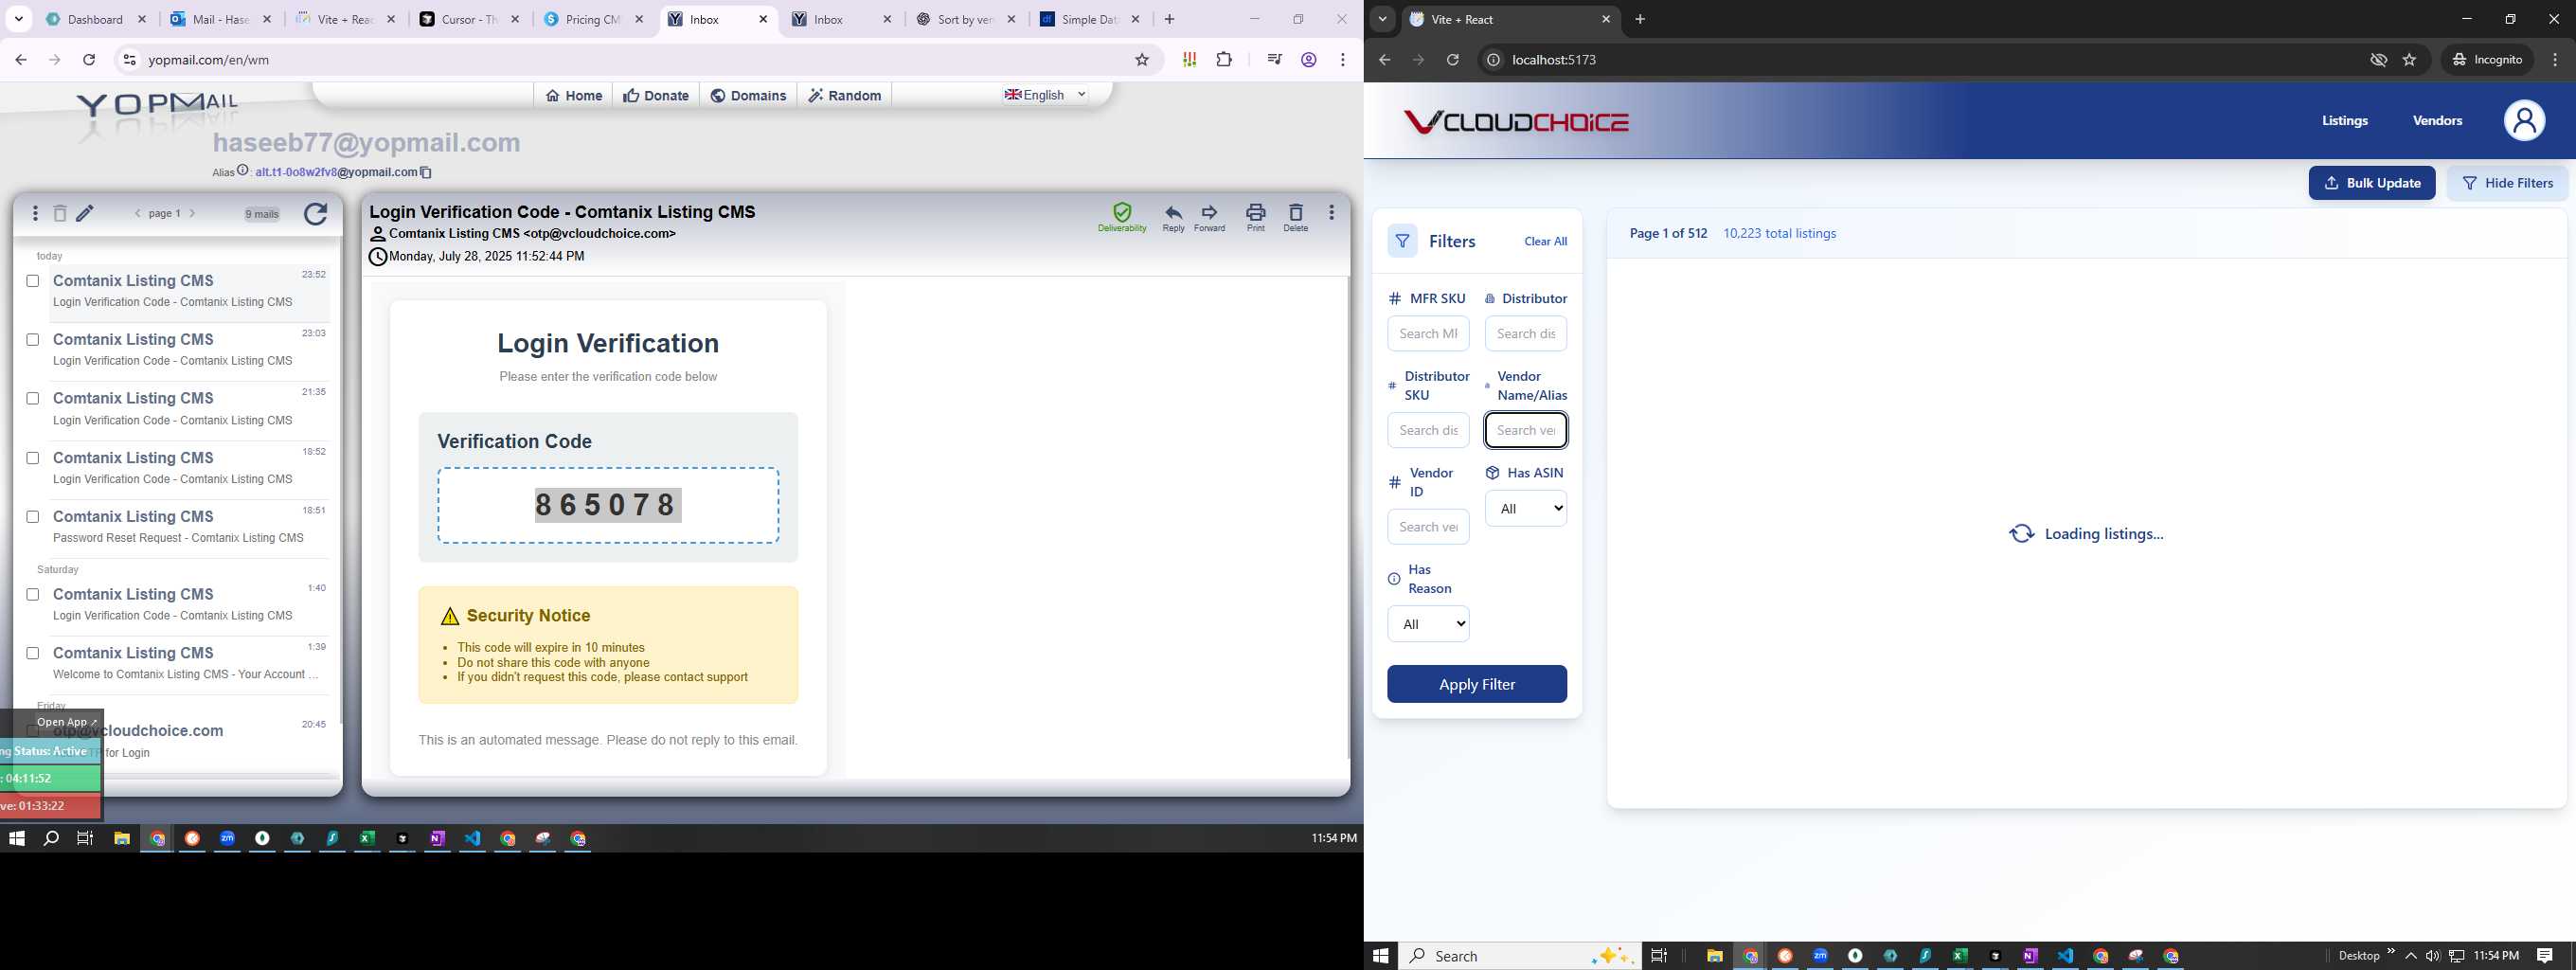Click the Yopmail Domains button
Viewport: 2576px width, 970px height.
pos(748,96)
